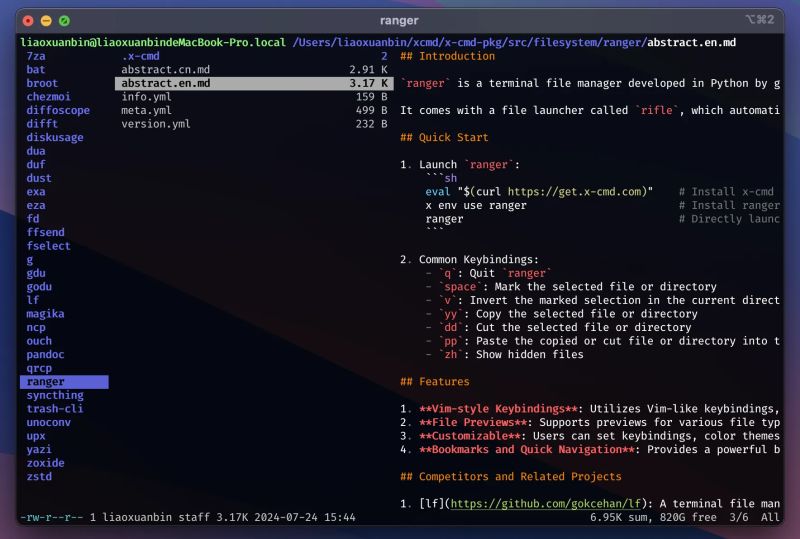Screen dimensions: 800x539
Task: Click the 'x env use ranger' command line
Action: [x=476, y=205]
